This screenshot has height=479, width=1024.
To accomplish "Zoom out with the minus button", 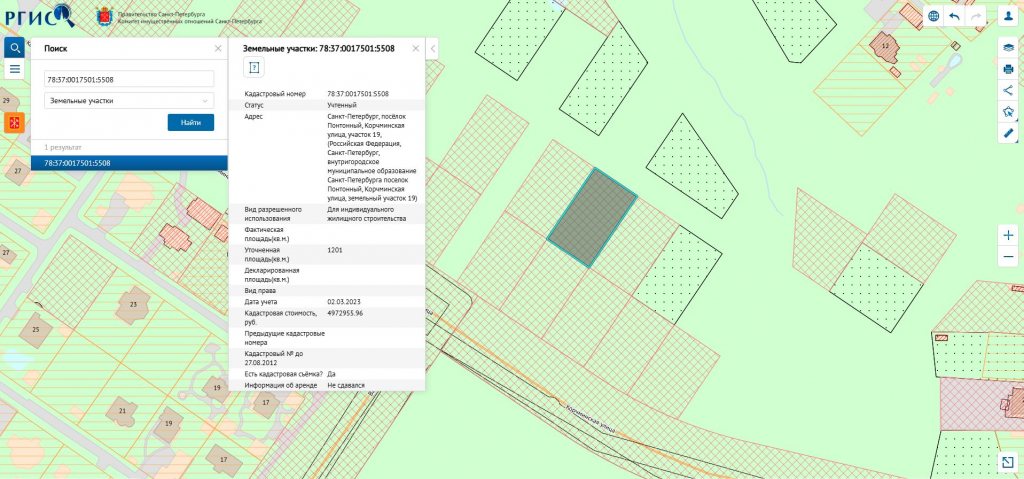I will coord(1008,256).
